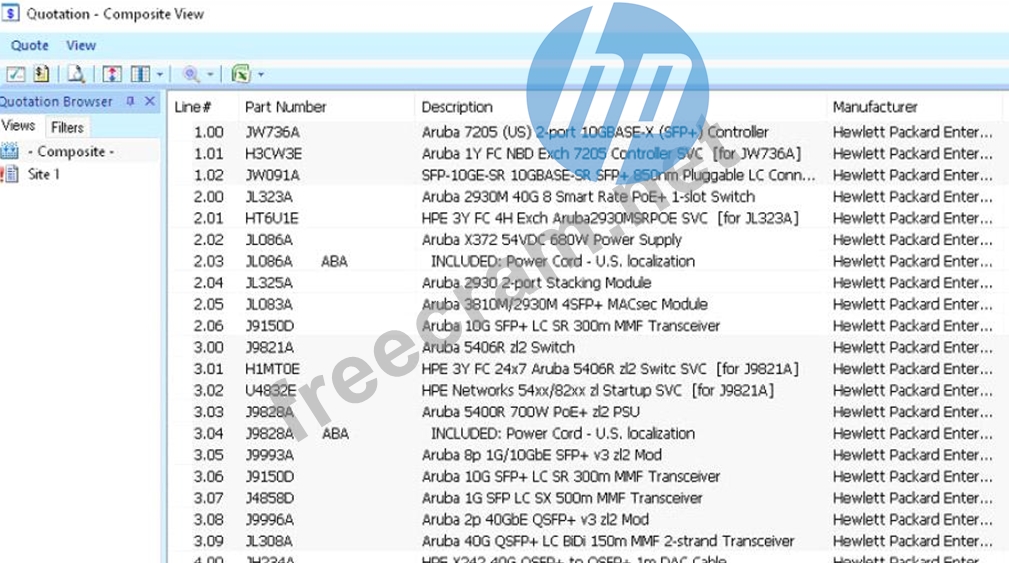
Task: Close the Quotation Browser panel
Action: (150, 101)
